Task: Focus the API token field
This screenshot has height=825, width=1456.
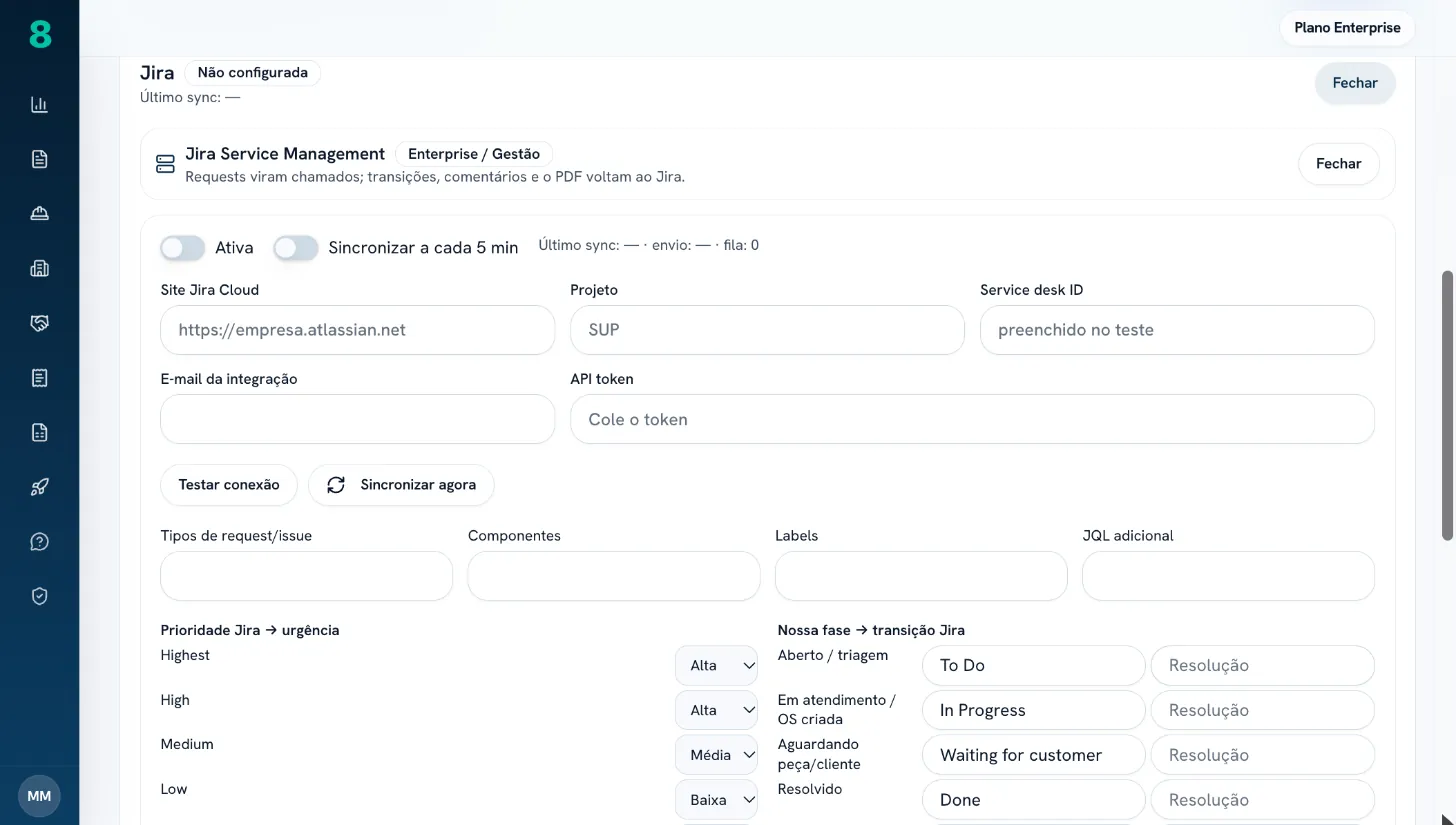Action: 972,419
